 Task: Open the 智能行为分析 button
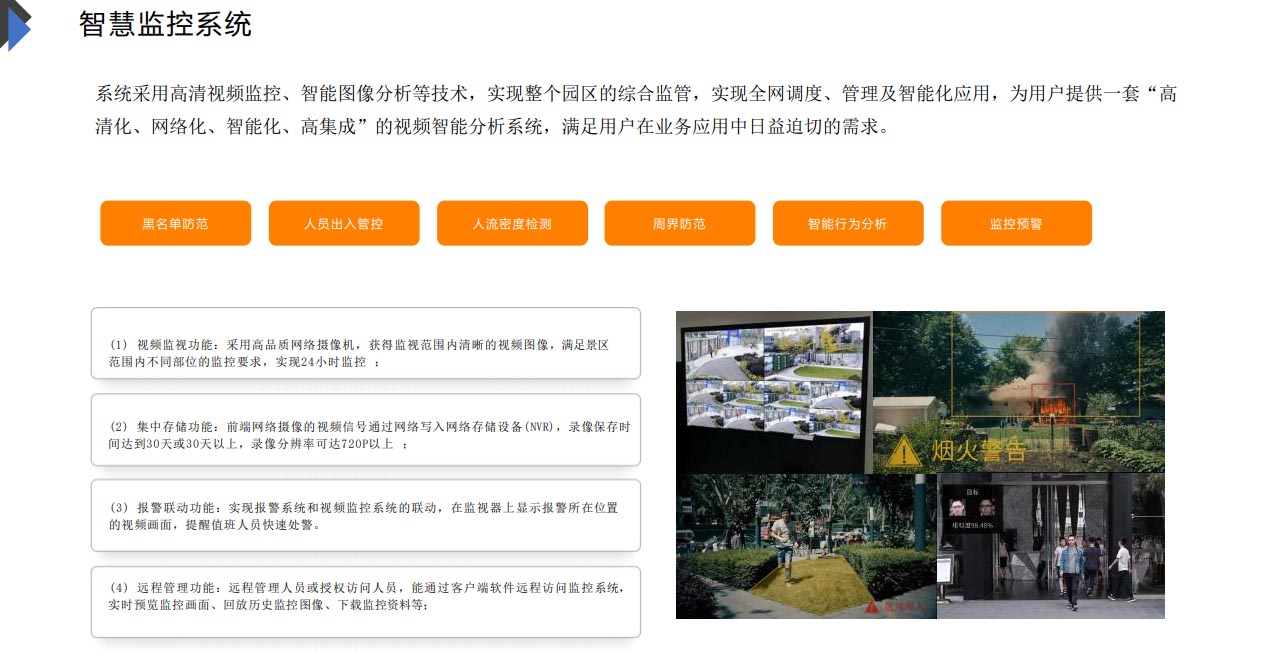coord(848,223)
